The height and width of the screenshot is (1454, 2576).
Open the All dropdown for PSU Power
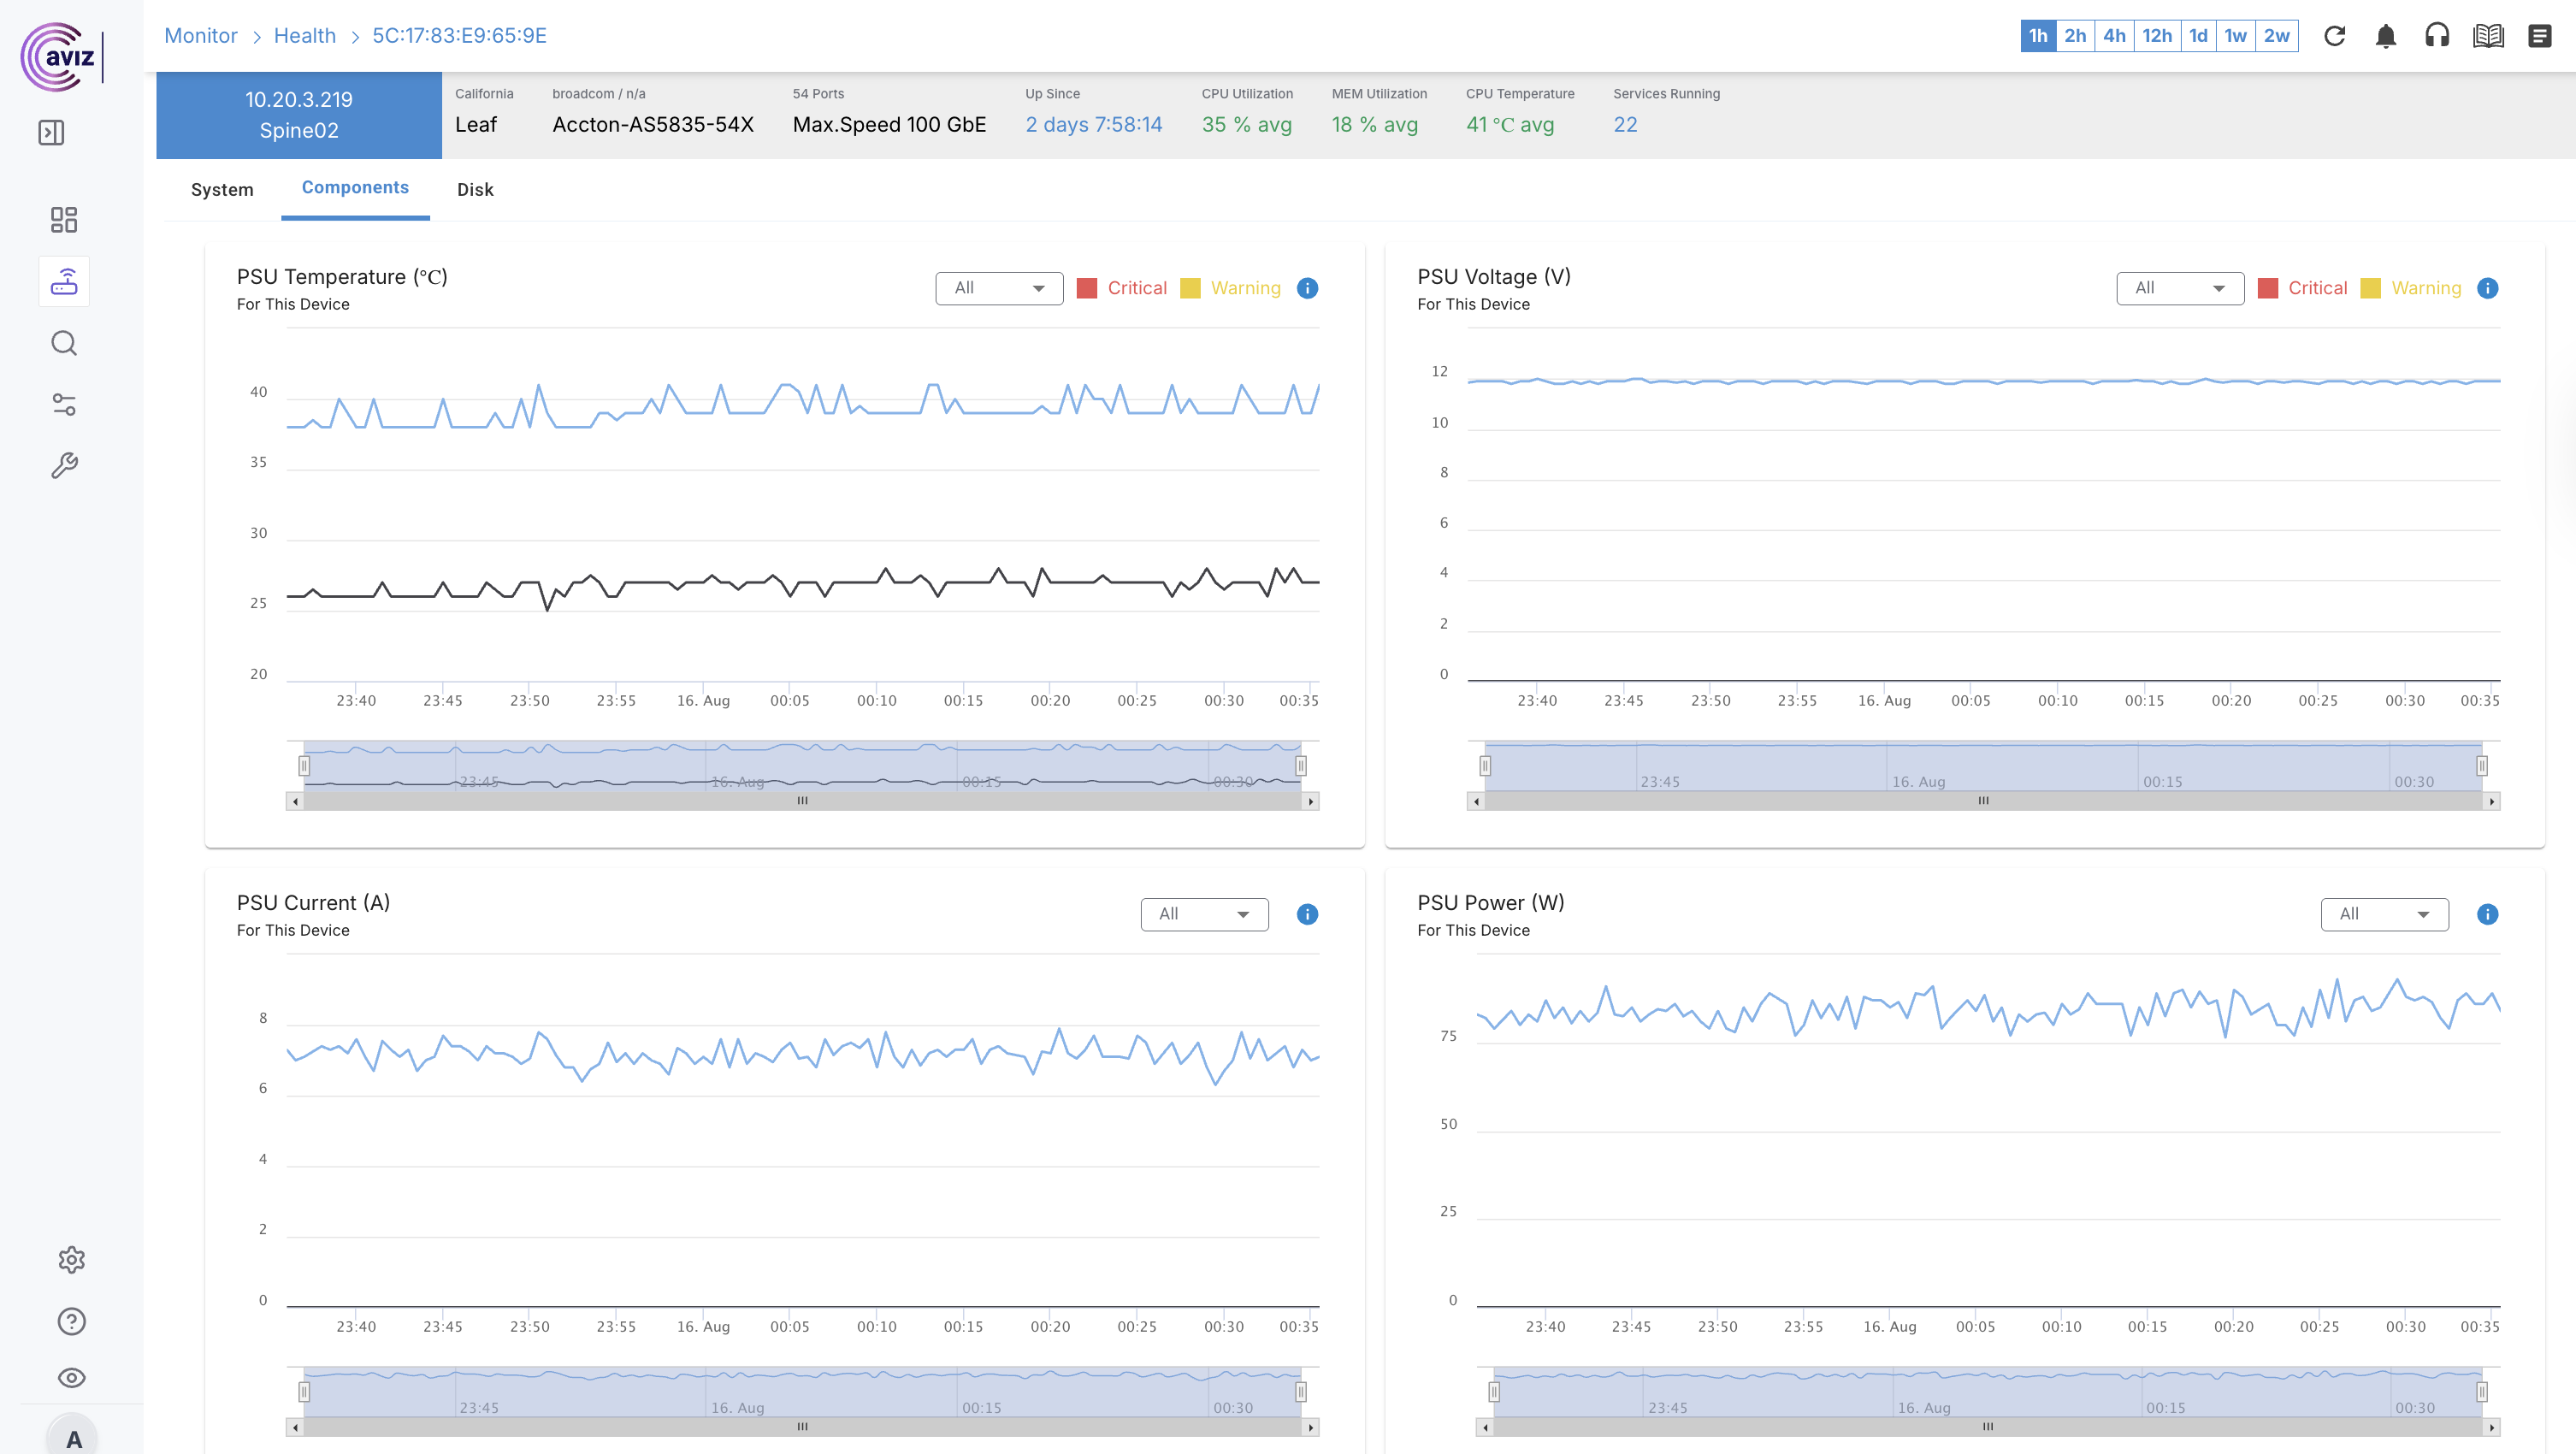(x=2384, y=914)
